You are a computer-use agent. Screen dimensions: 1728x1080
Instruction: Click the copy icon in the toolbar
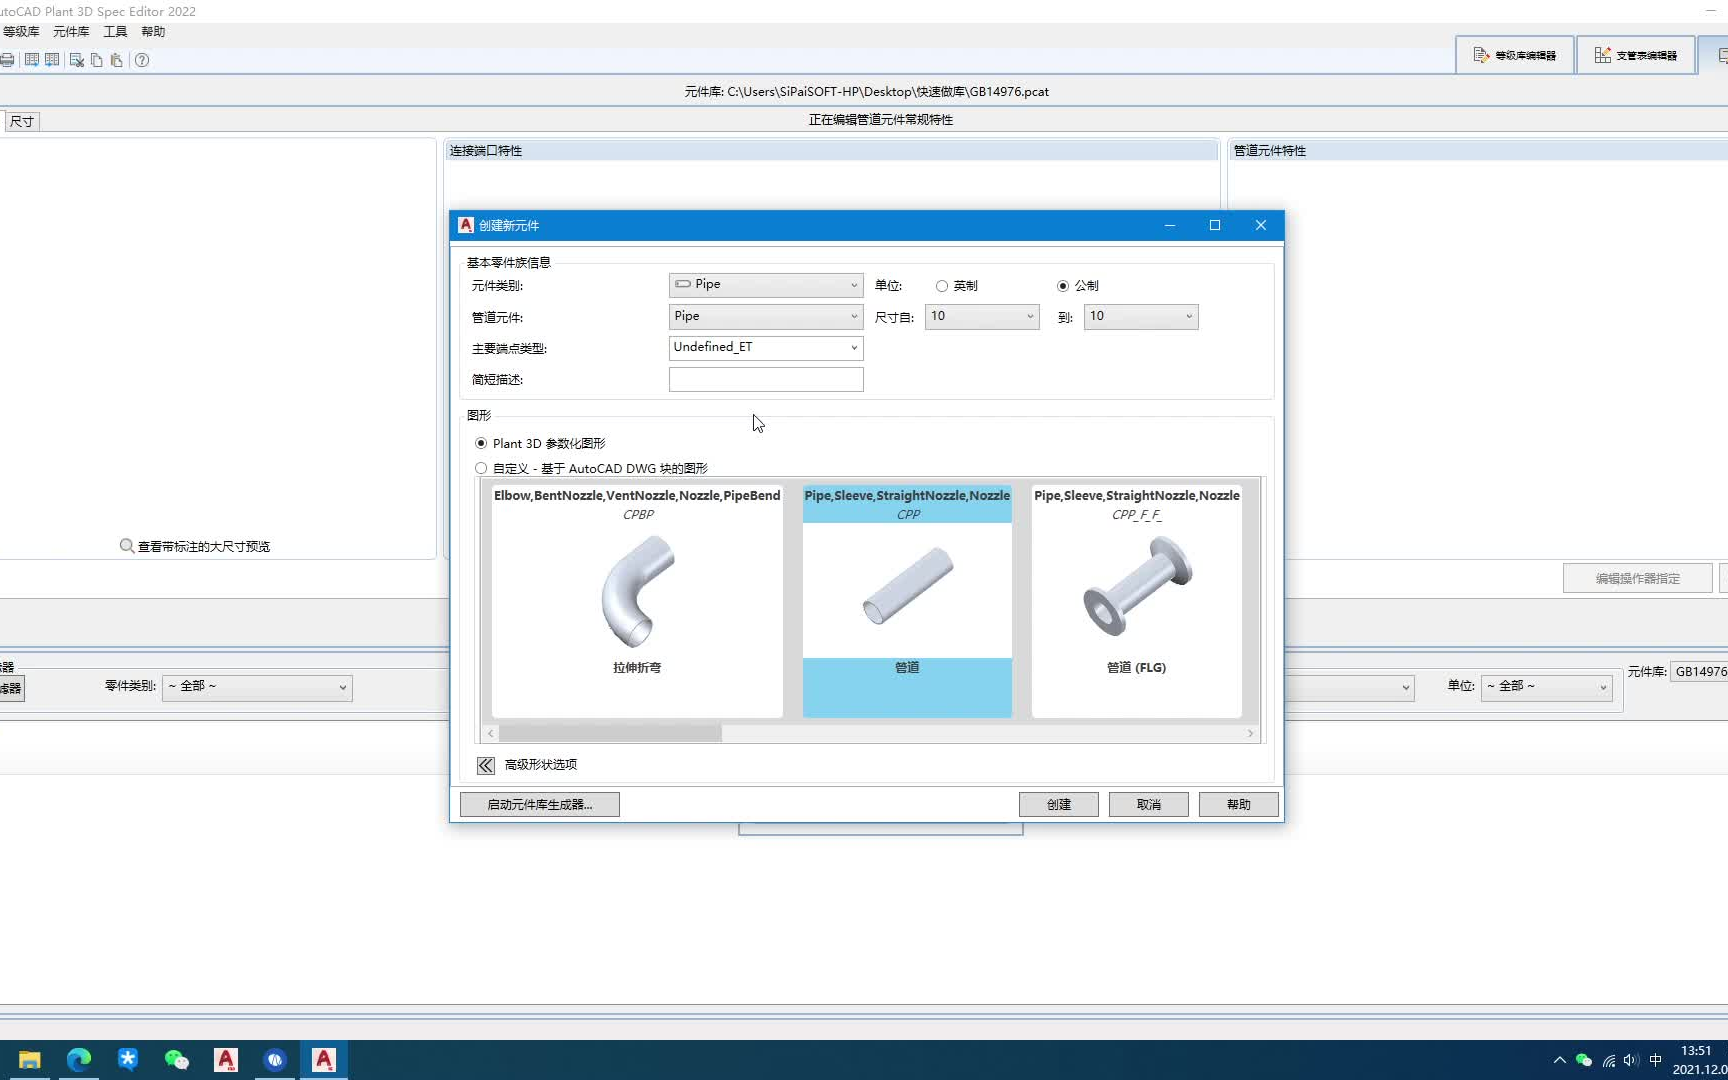(x=97, y=60)
